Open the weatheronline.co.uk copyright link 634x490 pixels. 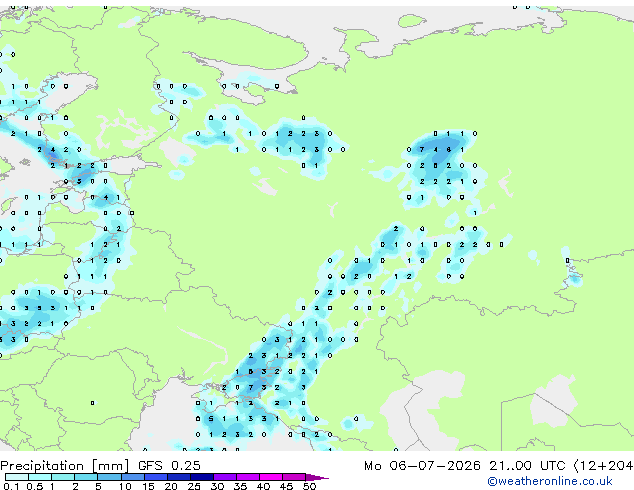coord(550,481)
